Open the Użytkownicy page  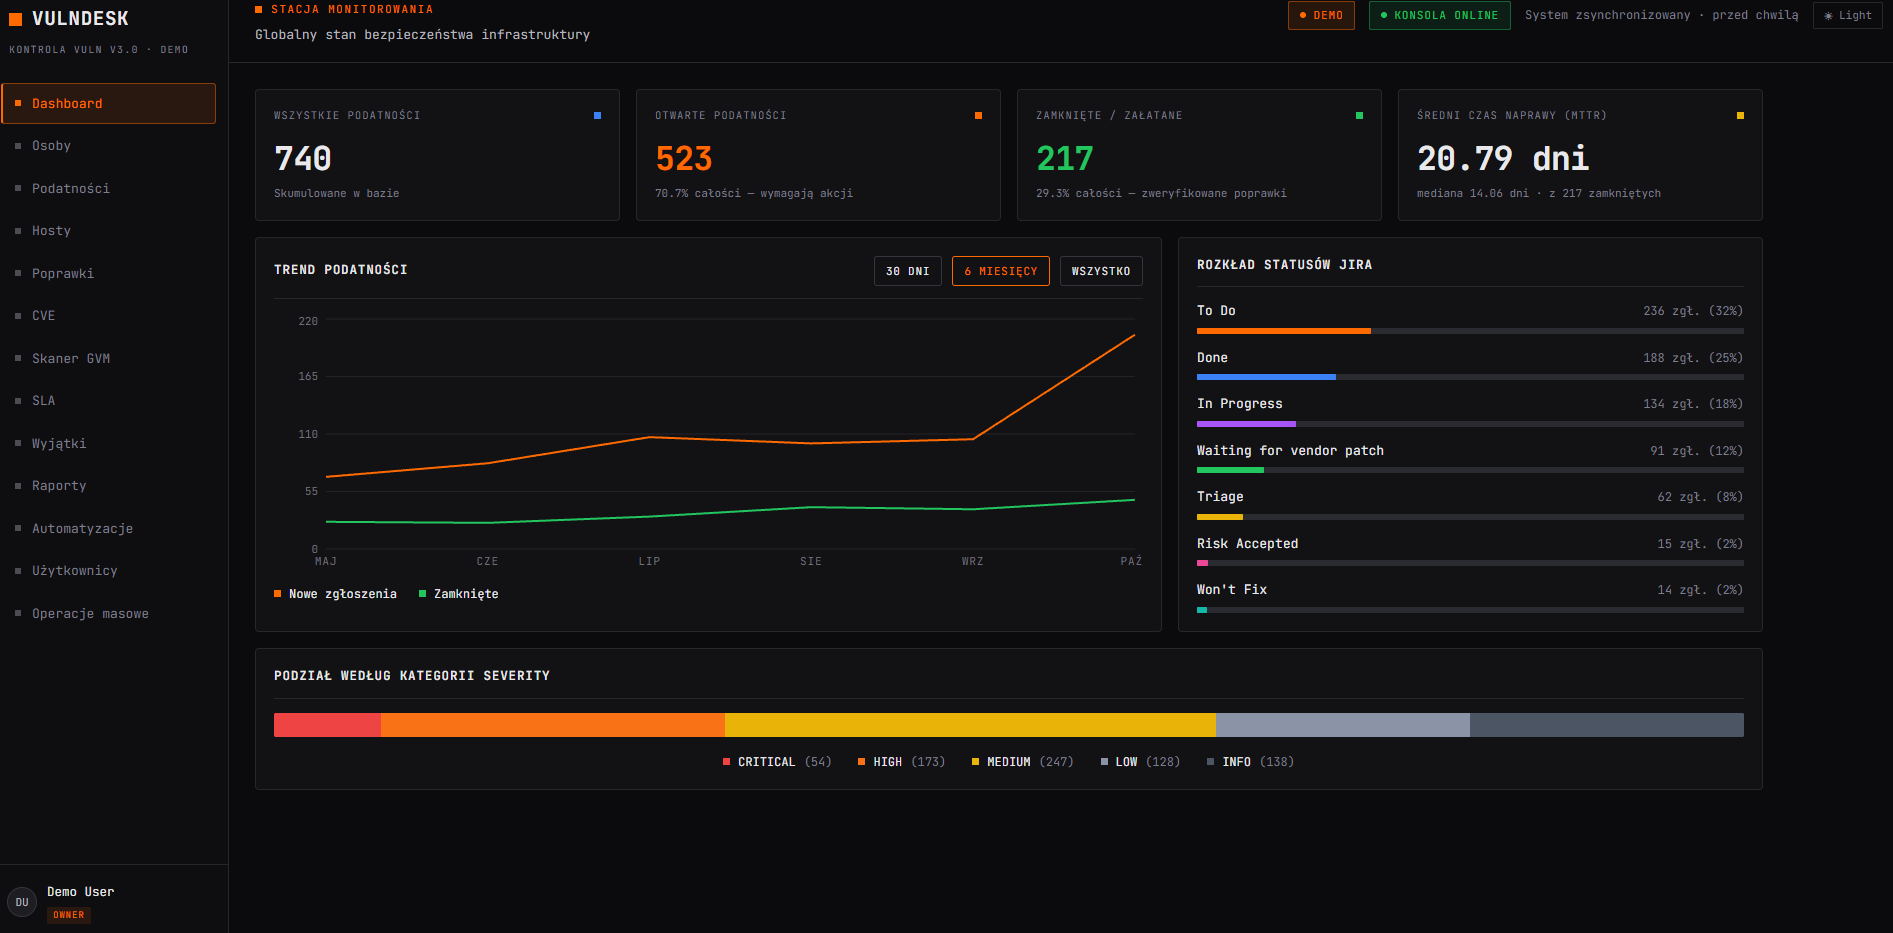pos(109,571)
